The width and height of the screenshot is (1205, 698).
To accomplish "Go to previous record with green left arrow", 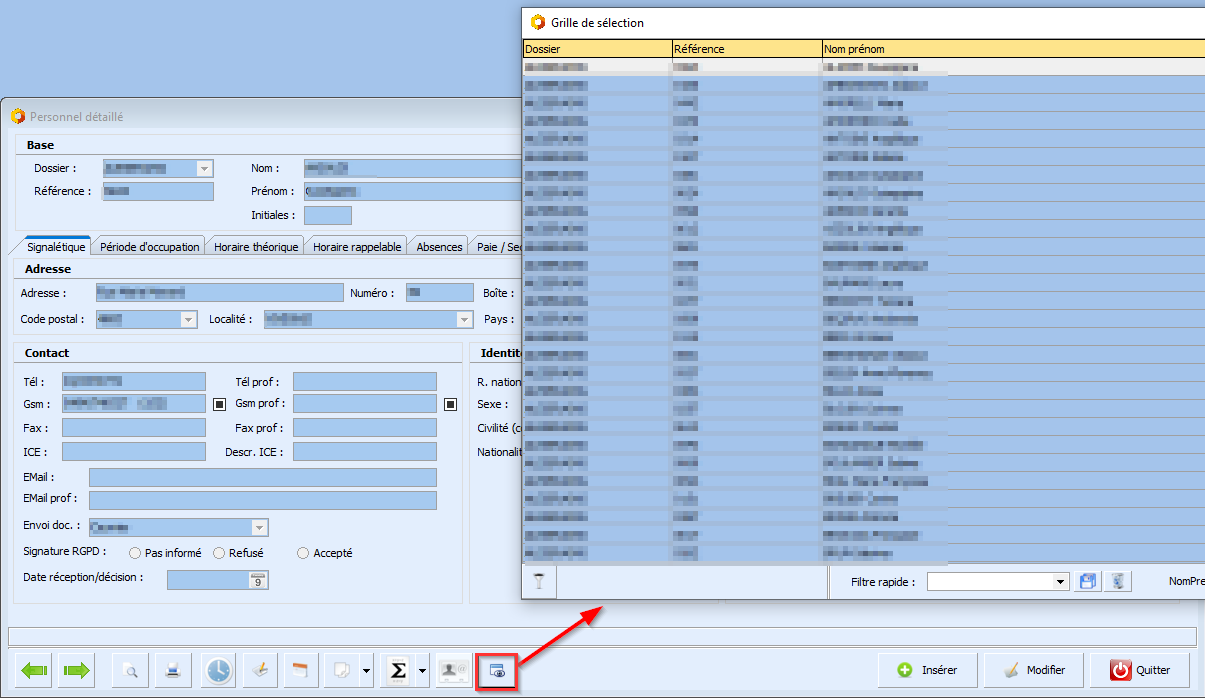I will tap(35, 671).
